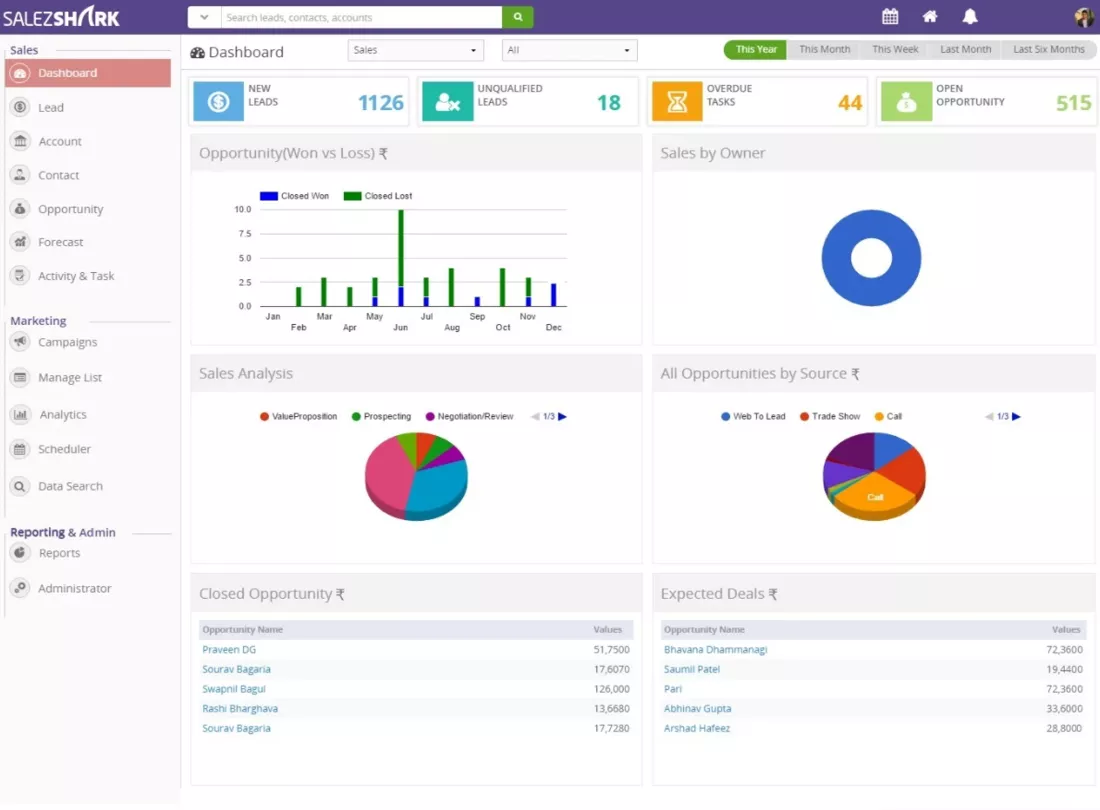Screen dimensions: 1100x810
Task: Toggle Closed Won legend series
Action: click(x=295, y=196)
